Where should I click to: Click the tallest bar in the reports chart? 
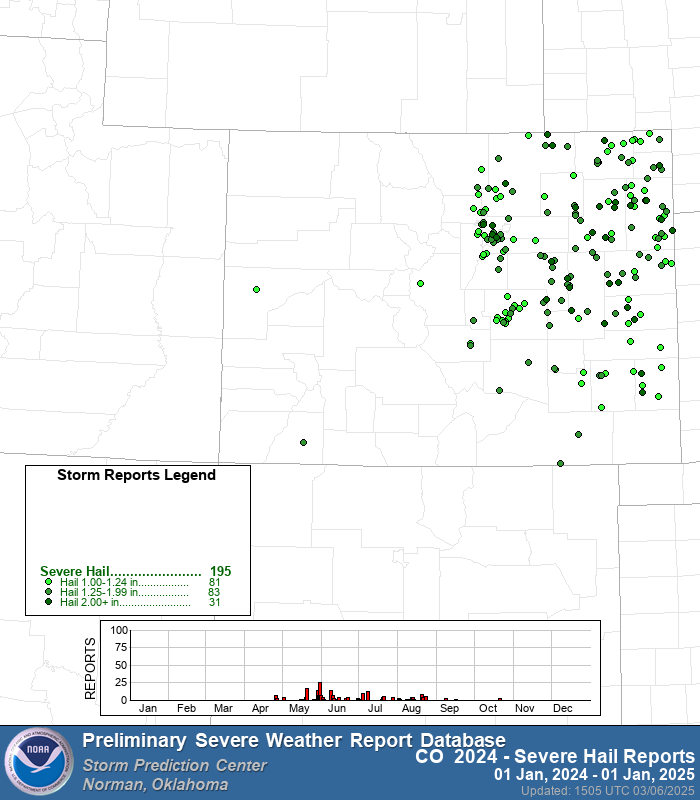pyautogui.click(x=320, y=690)
